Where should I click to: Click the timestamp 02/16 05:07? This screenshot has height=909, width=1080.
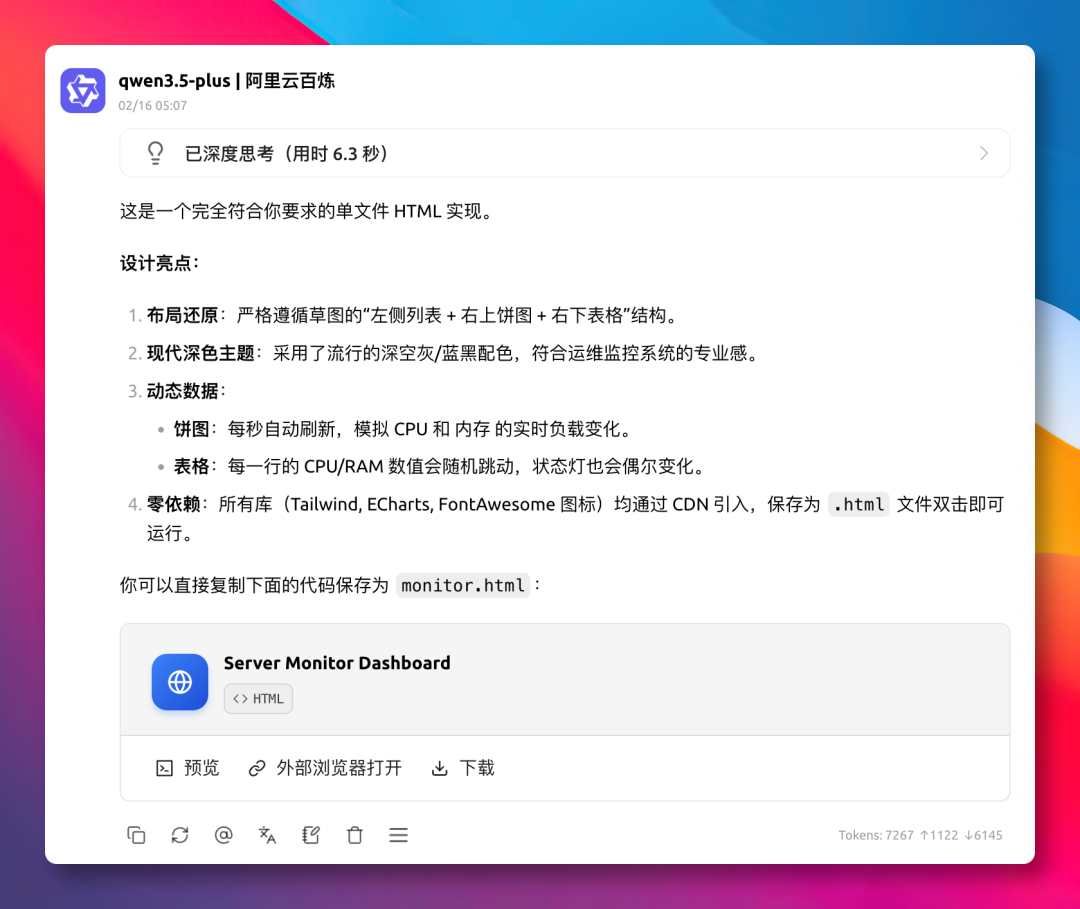pos(152,105)
